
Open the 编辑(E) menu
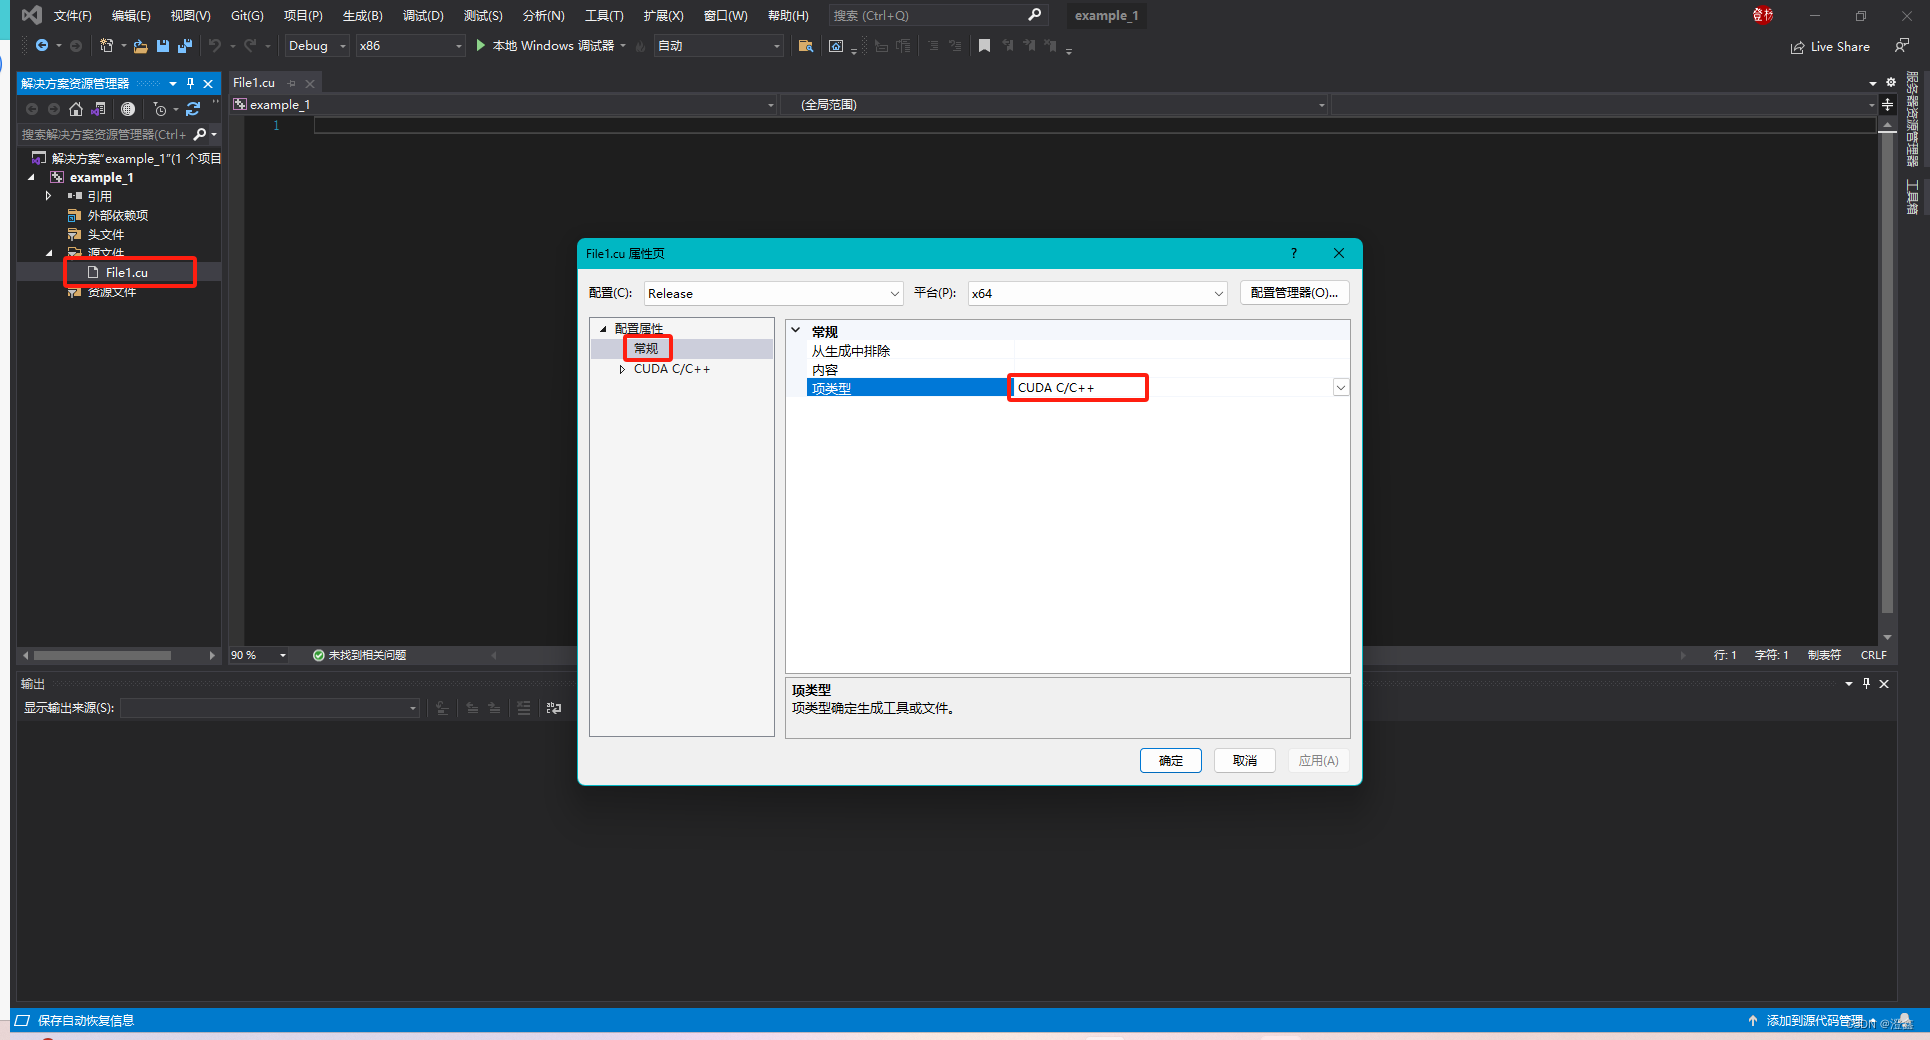[x=131, y=15]
